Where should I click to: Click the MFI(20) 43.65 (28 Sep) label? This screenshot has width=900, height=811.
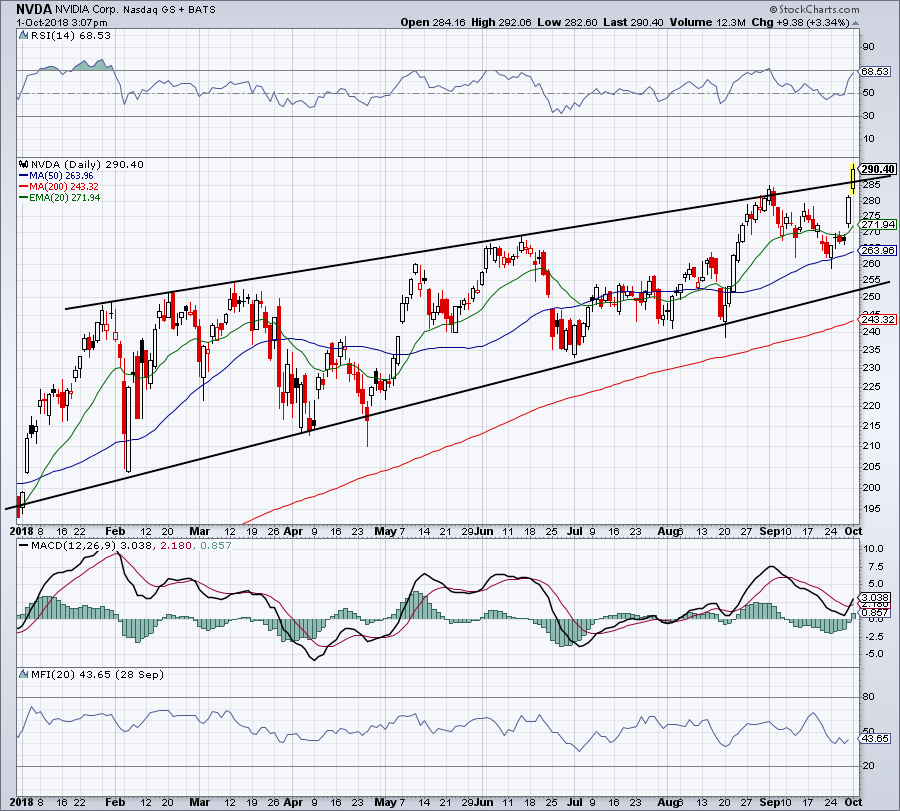click(x=97, y=675)
